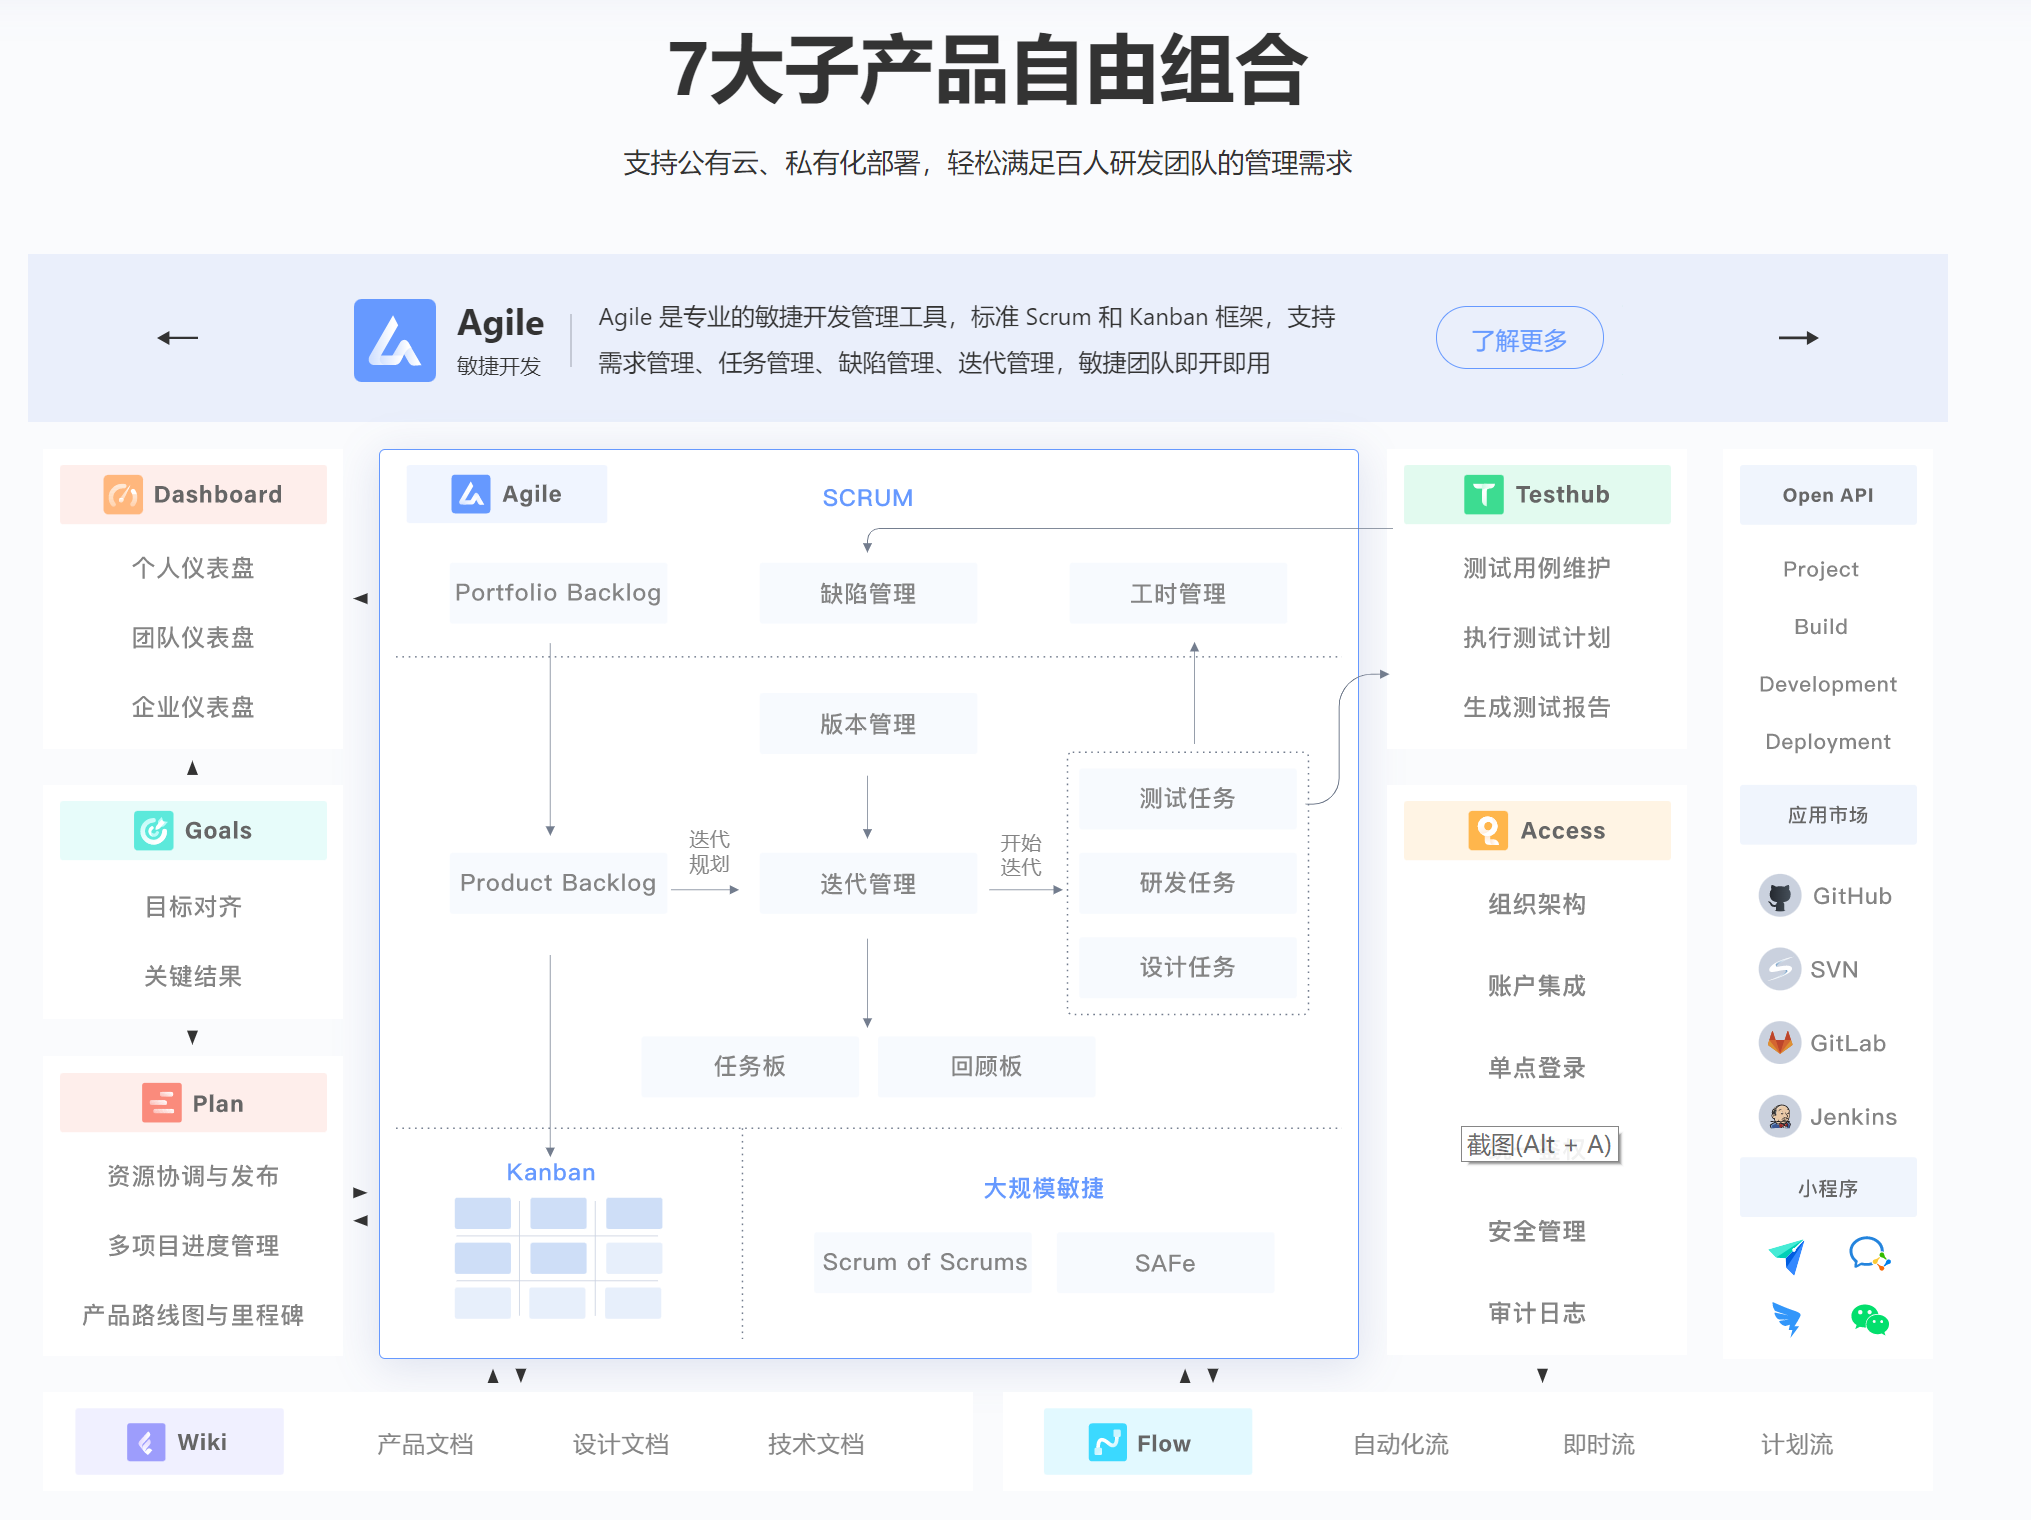Select the GitLab integration icon
Viewport: 2031px width, 1520px height.
(x=1779, y=1042)
